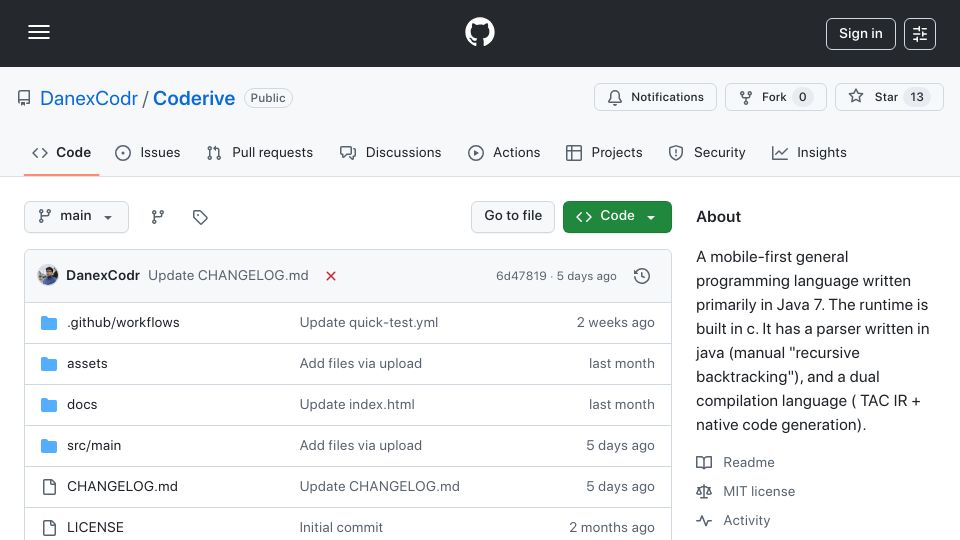This screenshot has width=960, height=540.
Task: Star the Coderive repository
Action: (x=889, y=97)
